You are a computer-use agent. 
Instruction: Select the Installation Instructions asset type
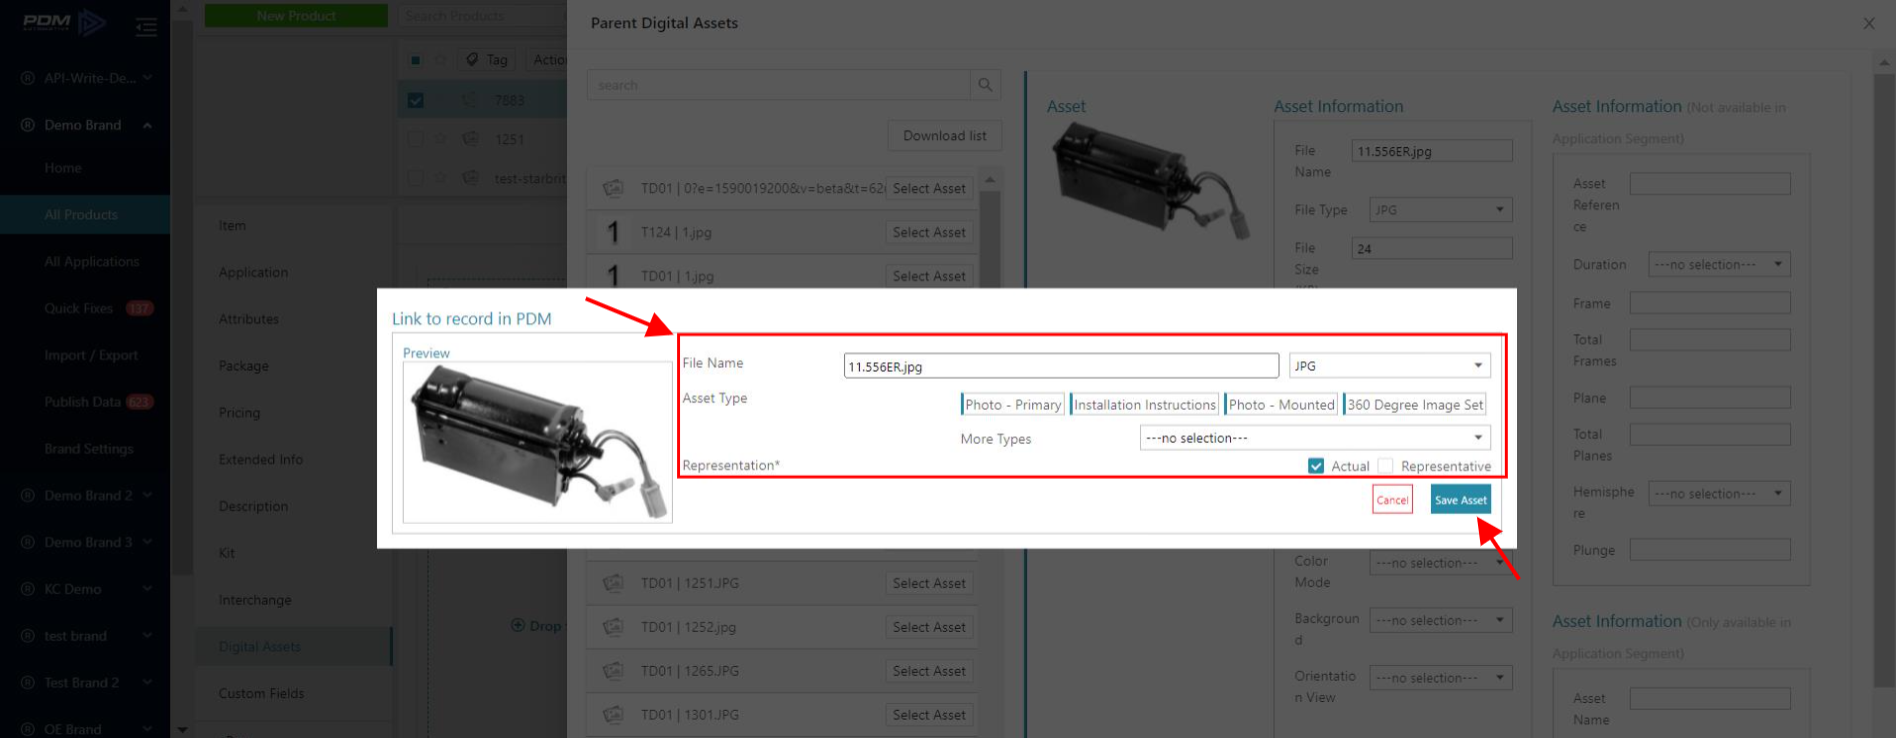click(1145, 405)
